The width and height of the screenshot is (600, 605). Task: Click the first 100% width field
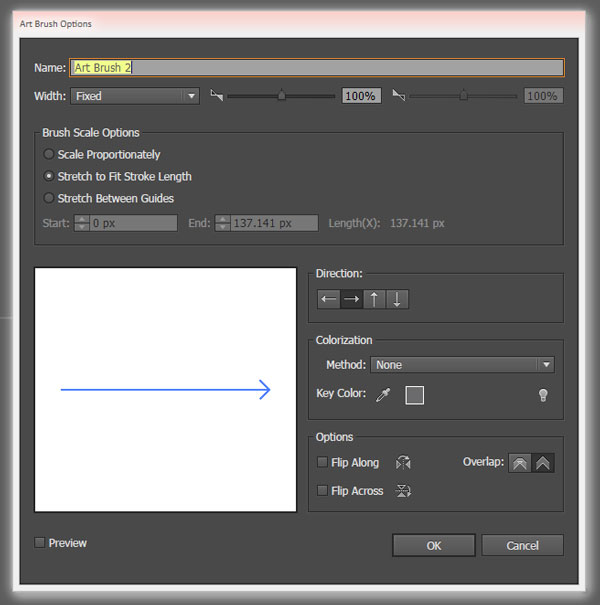(361, 96)
